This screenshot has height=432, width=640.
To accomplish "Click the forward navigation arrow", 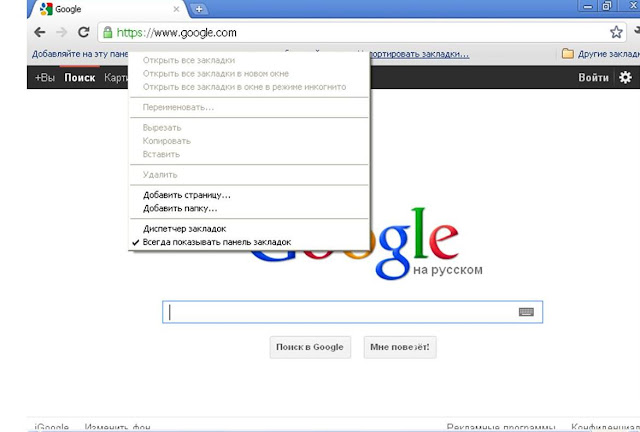I will click(x=62, y=32).
